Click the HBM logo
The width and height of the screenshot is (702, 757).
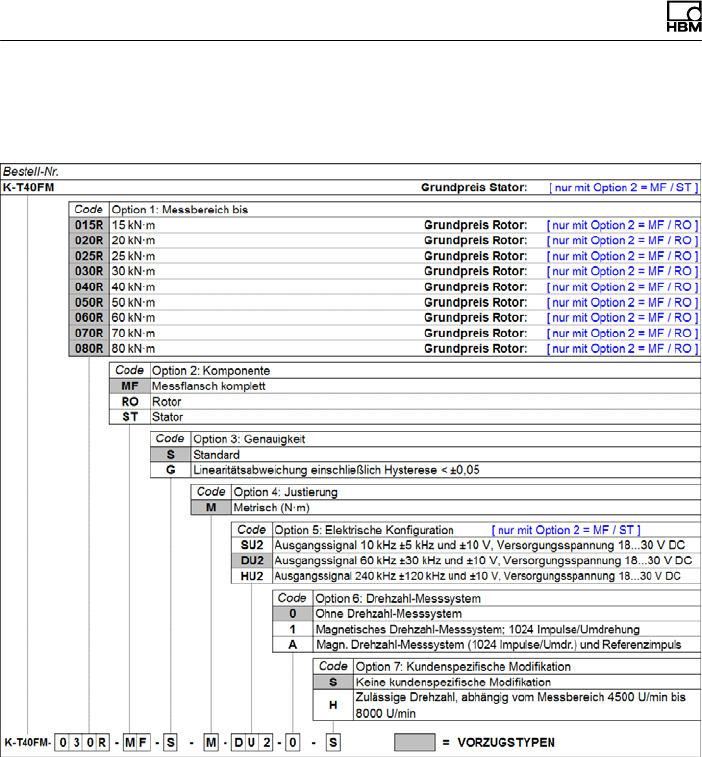pos(684,16)
